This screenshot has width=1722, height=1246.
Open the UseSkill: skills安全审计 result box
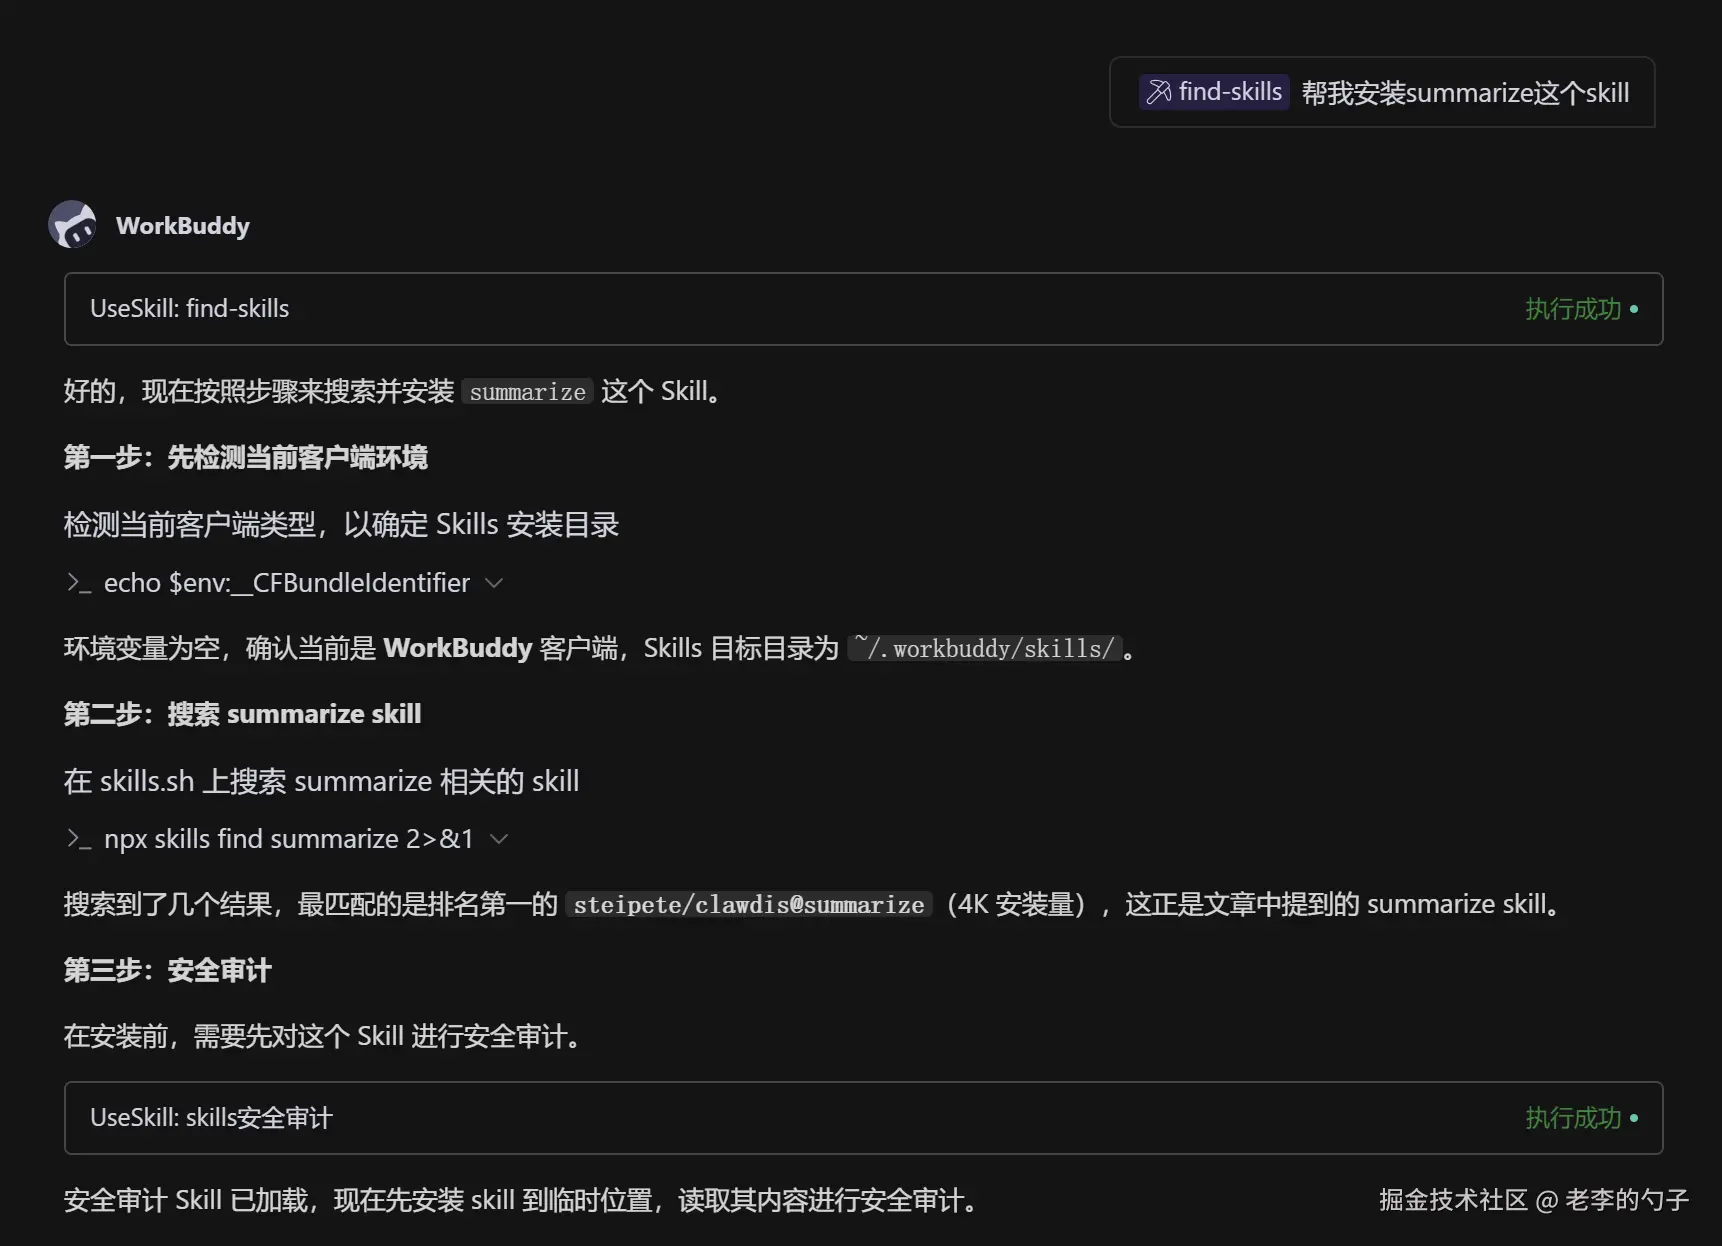[863, 1118]
